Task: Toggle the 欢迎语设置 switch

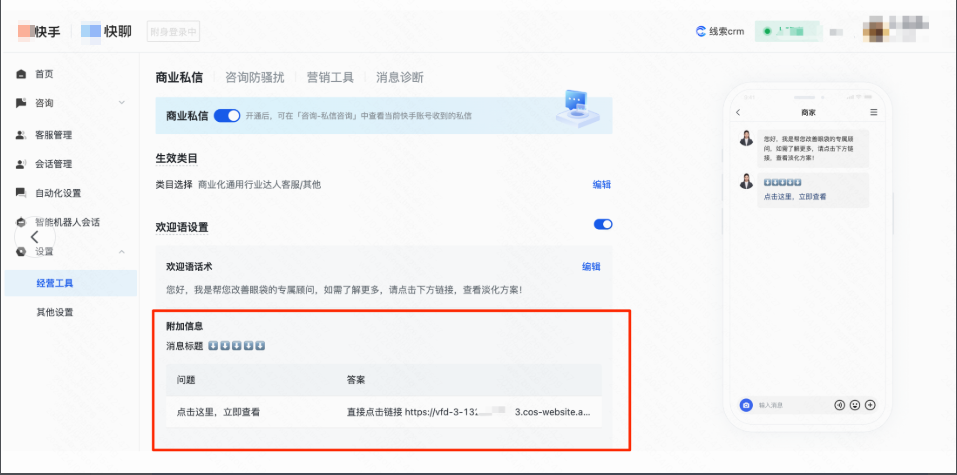Action: click(x=603, y=224)
